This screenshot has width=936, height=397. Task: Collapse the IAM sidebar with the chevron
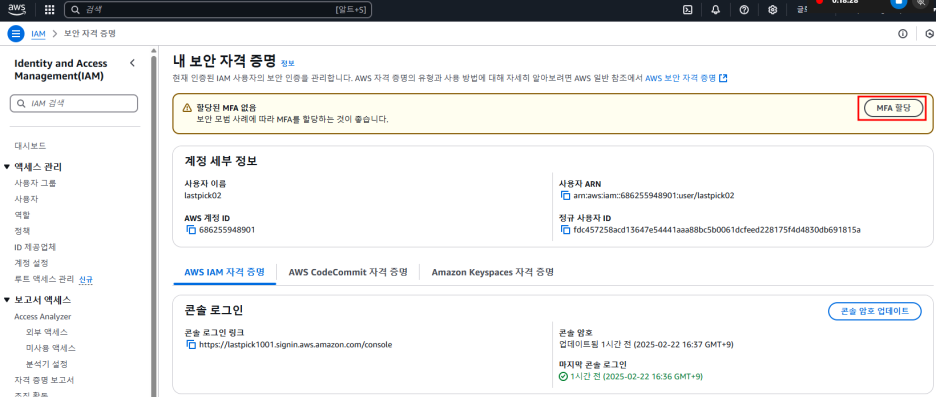[x=133, y=63]
